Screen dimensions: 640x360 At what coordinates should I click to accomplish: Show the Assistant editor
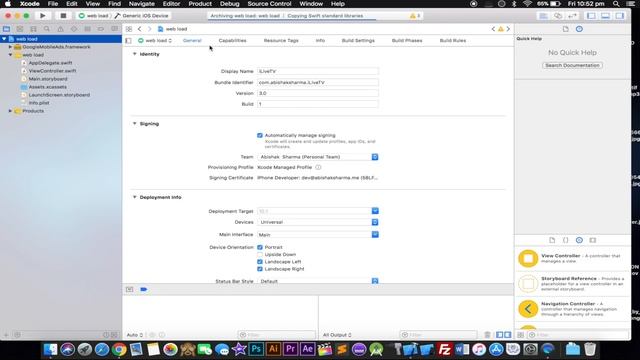tap(558, 16)
